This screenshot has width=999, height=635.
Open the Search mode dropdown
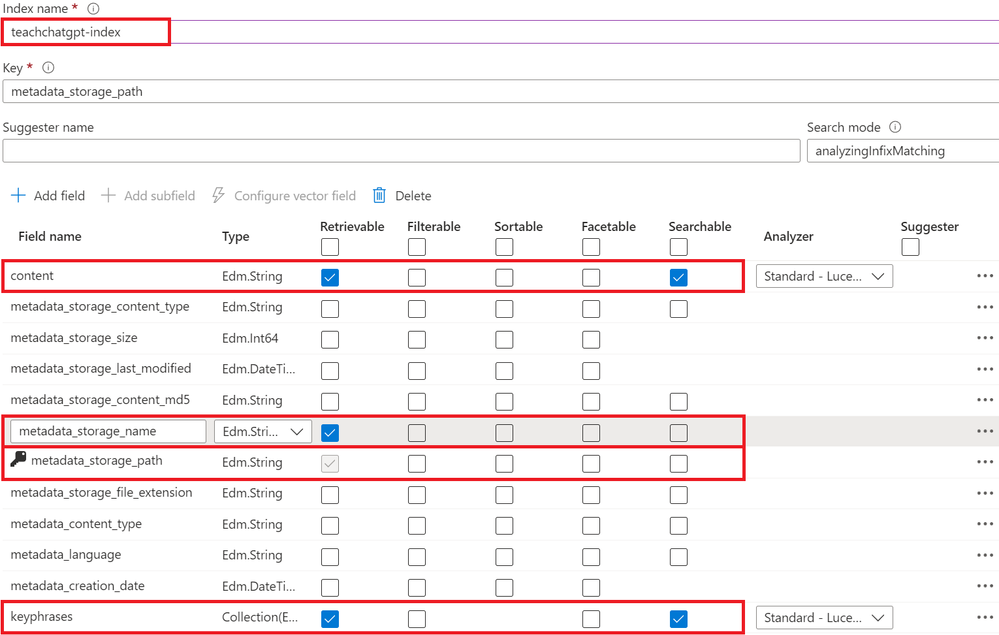pyautogui.click(x=901, y=151)
